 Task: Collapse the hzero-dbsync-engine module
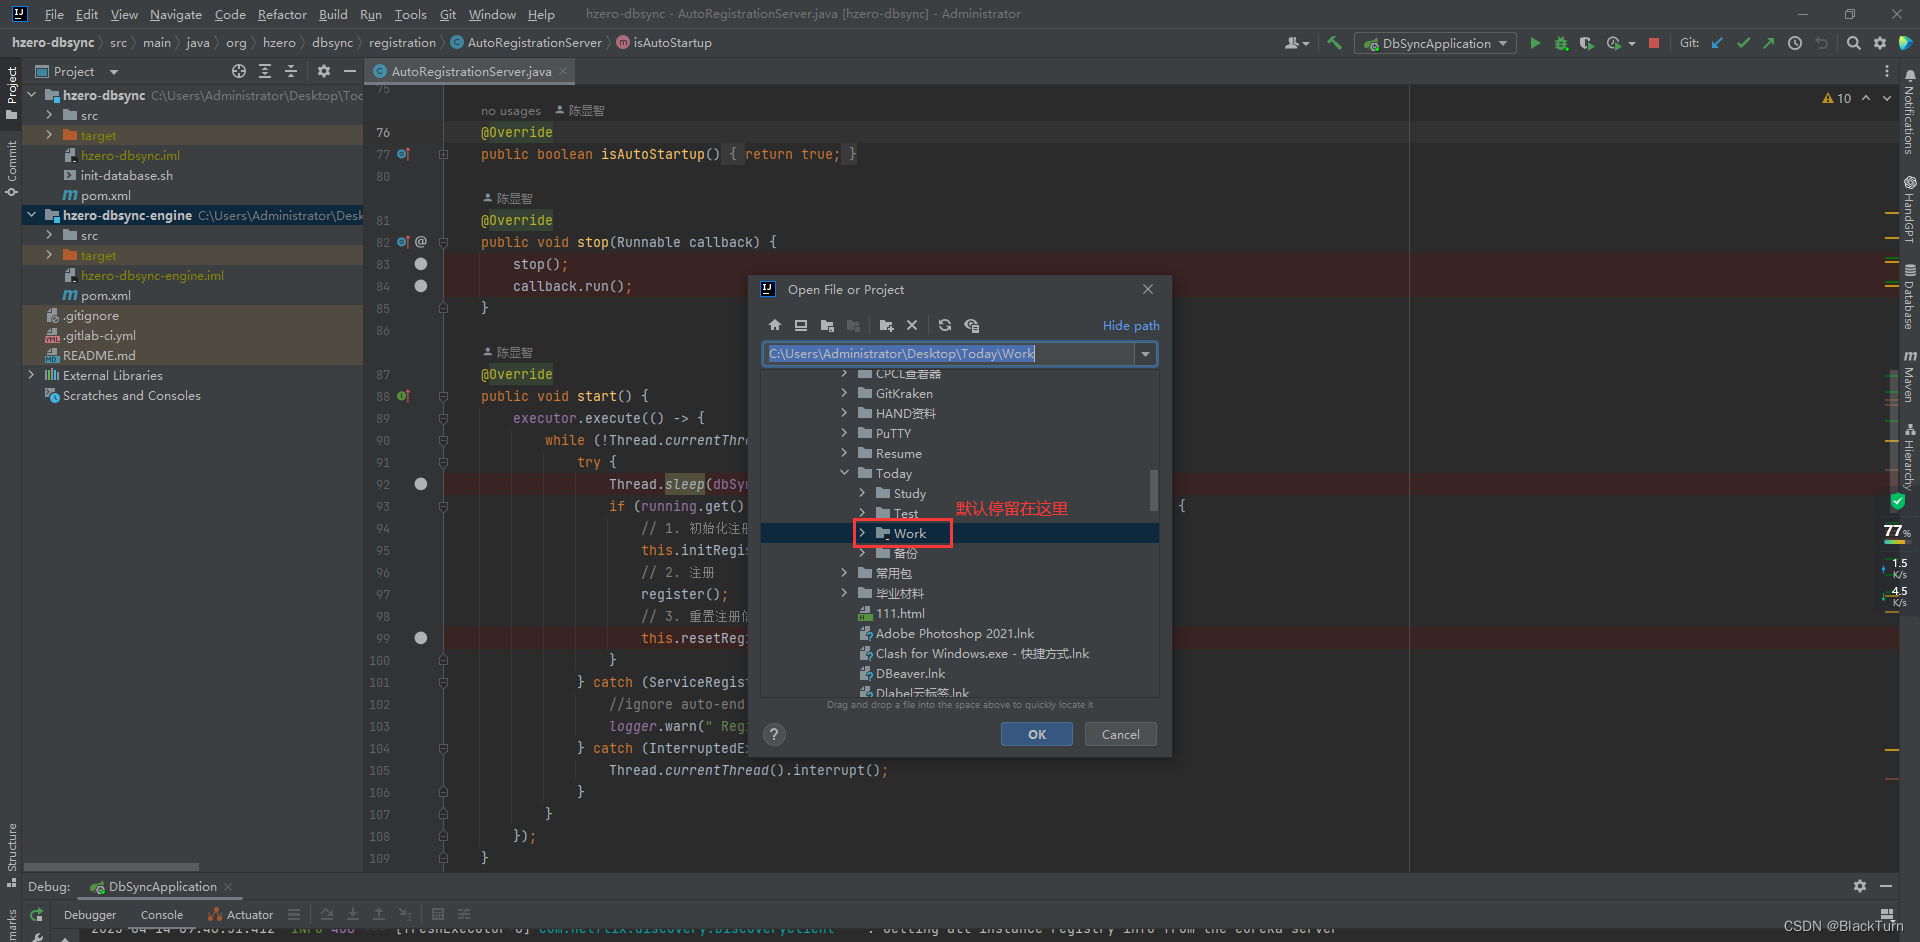pyautogui.click(x=31, y=215)
